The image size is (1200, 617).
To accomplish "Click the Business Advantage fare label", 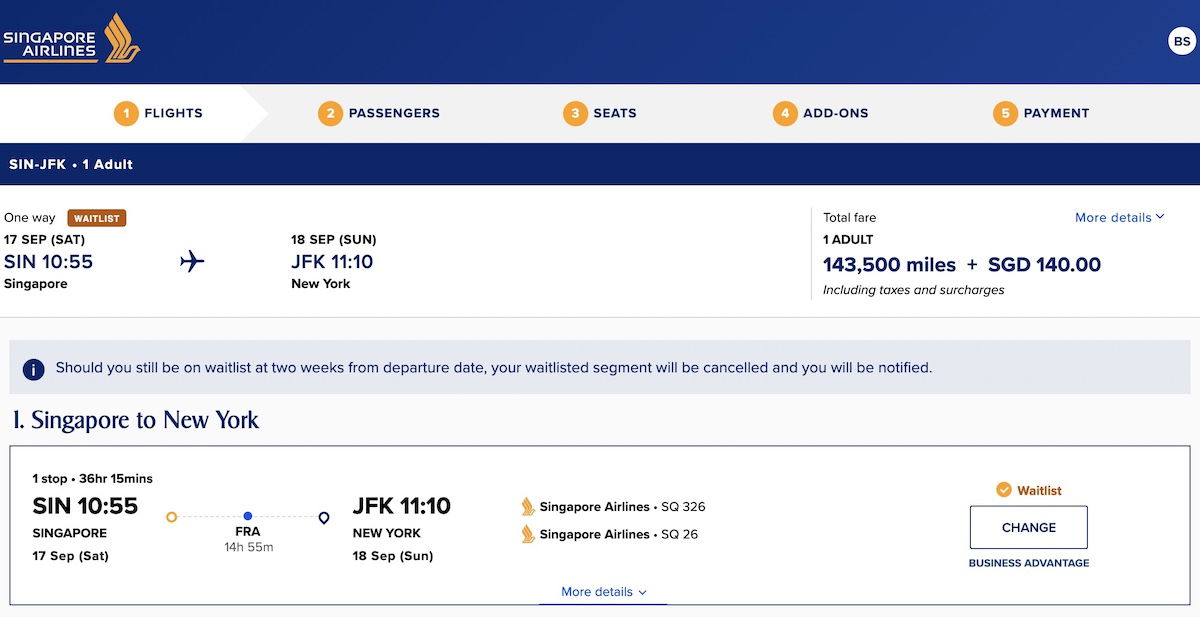I will [x=1029, y=563].
